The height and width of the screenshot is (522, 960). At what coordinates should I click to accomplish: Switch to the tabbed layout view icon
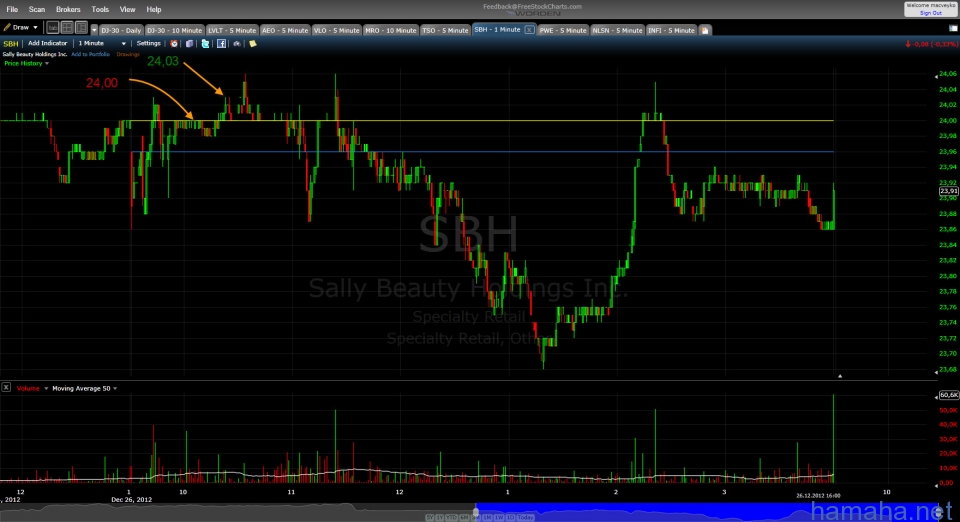click(53, 28)
